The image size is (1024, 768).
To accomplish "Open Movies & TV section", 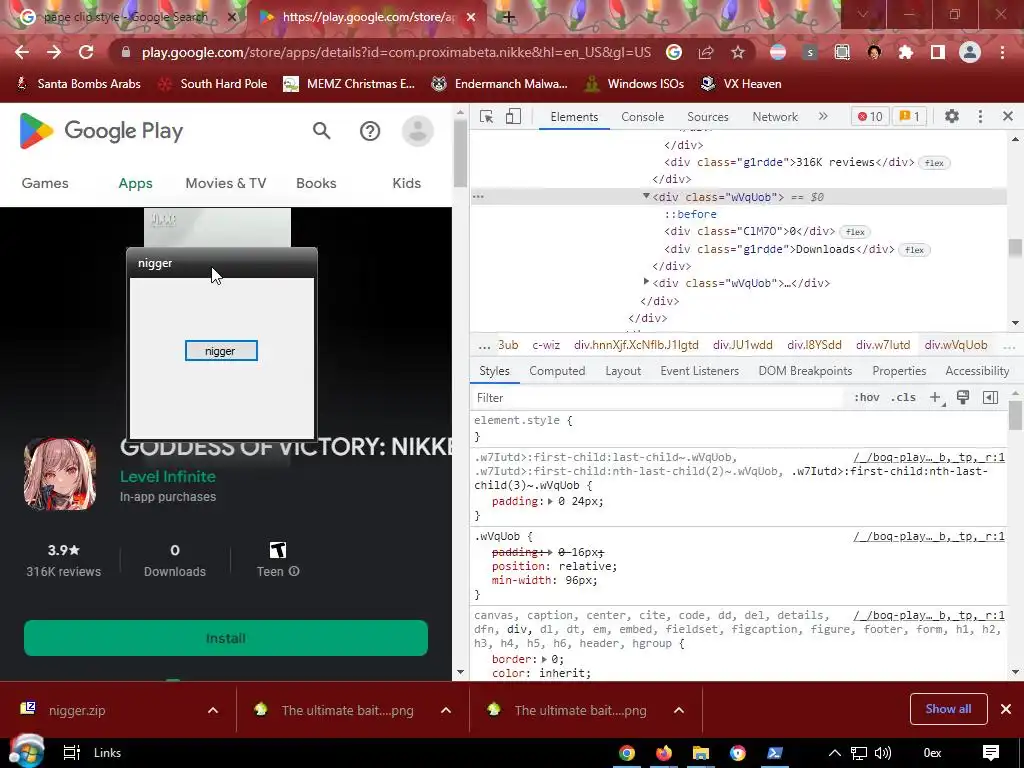I will [x=226, y=184].
